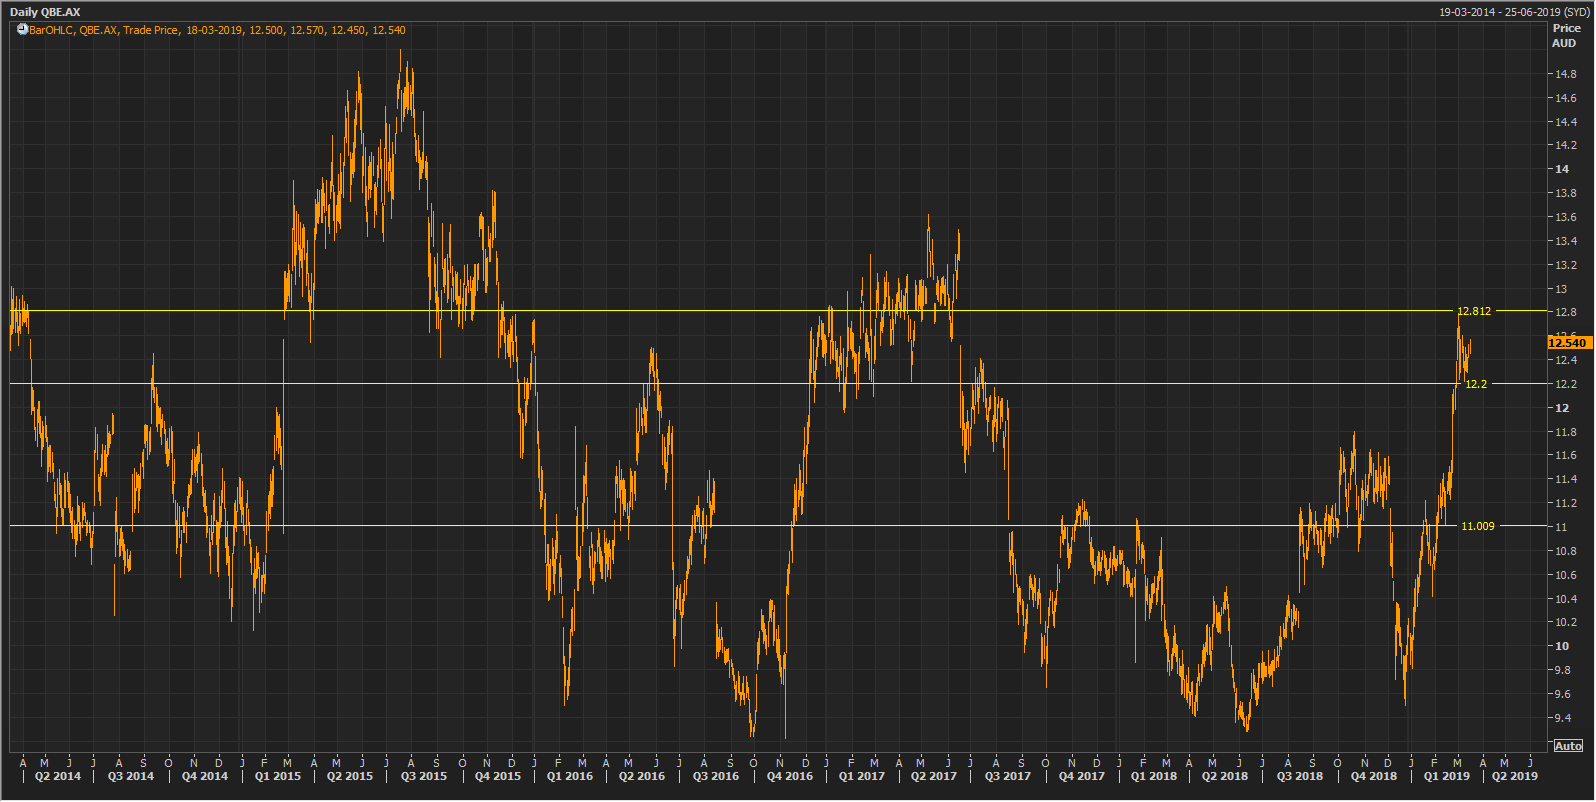Click the Q3 2018 time axis label
The width and height of the screenshot is (1596, 802).
pyautogui.click(x=1300, y=776)
